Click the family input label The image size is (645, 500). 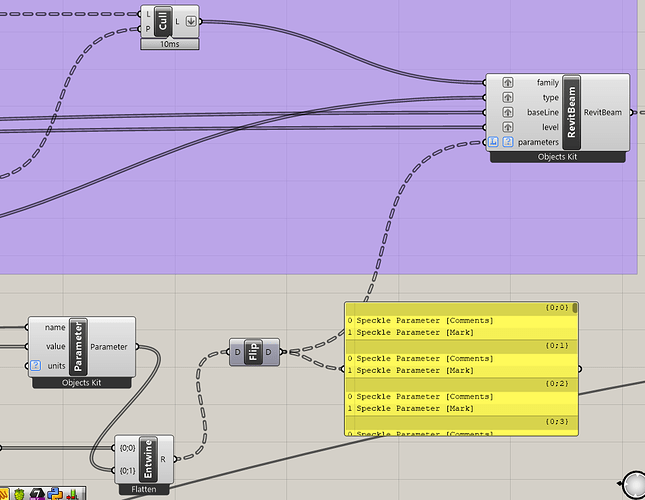[x=548, y=83]
